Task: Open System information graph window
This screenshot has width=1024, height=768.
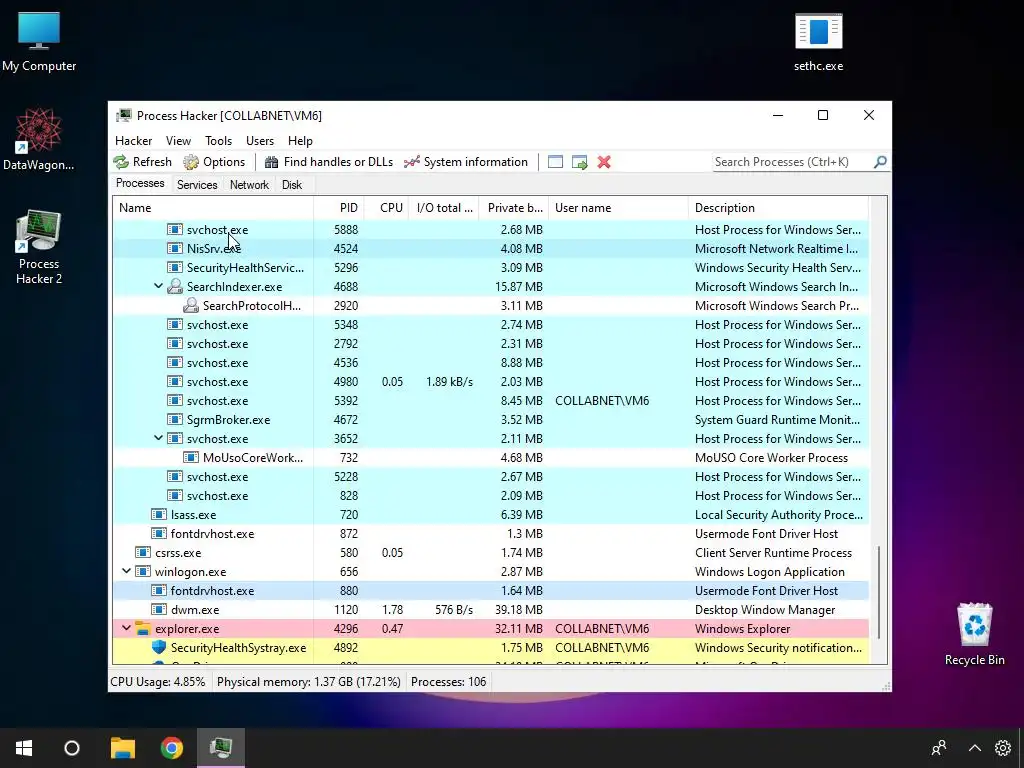Action: point(466,162)
